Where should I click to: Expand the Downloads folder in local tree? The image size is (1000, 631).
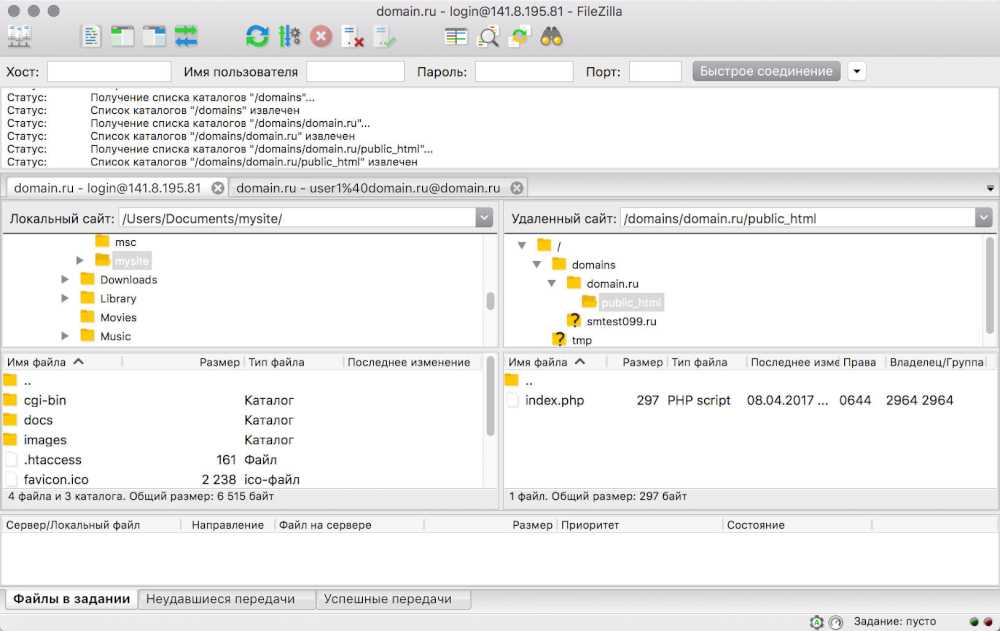coord(66,280)
